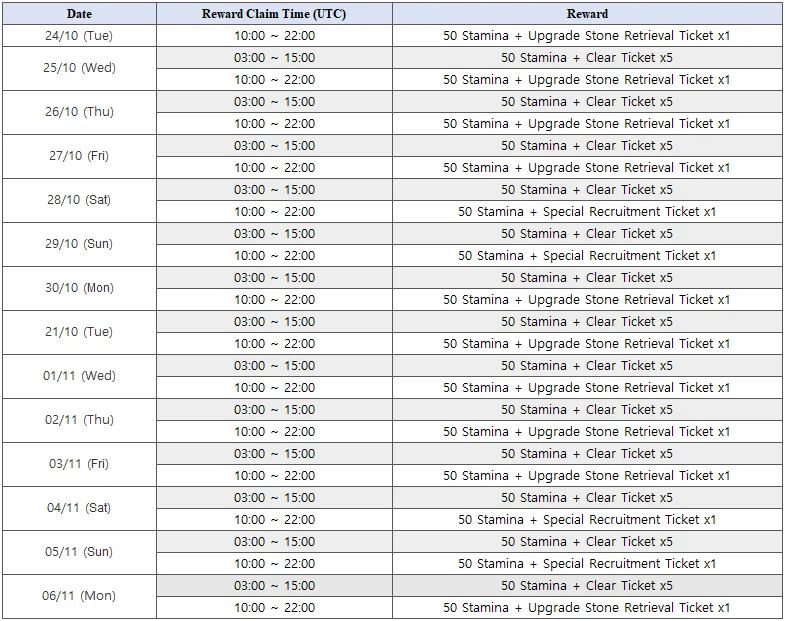This screenshot has width=785, height=621.
Task: Select the 24/10 (Tue) date cell
Action: point(79,35)
